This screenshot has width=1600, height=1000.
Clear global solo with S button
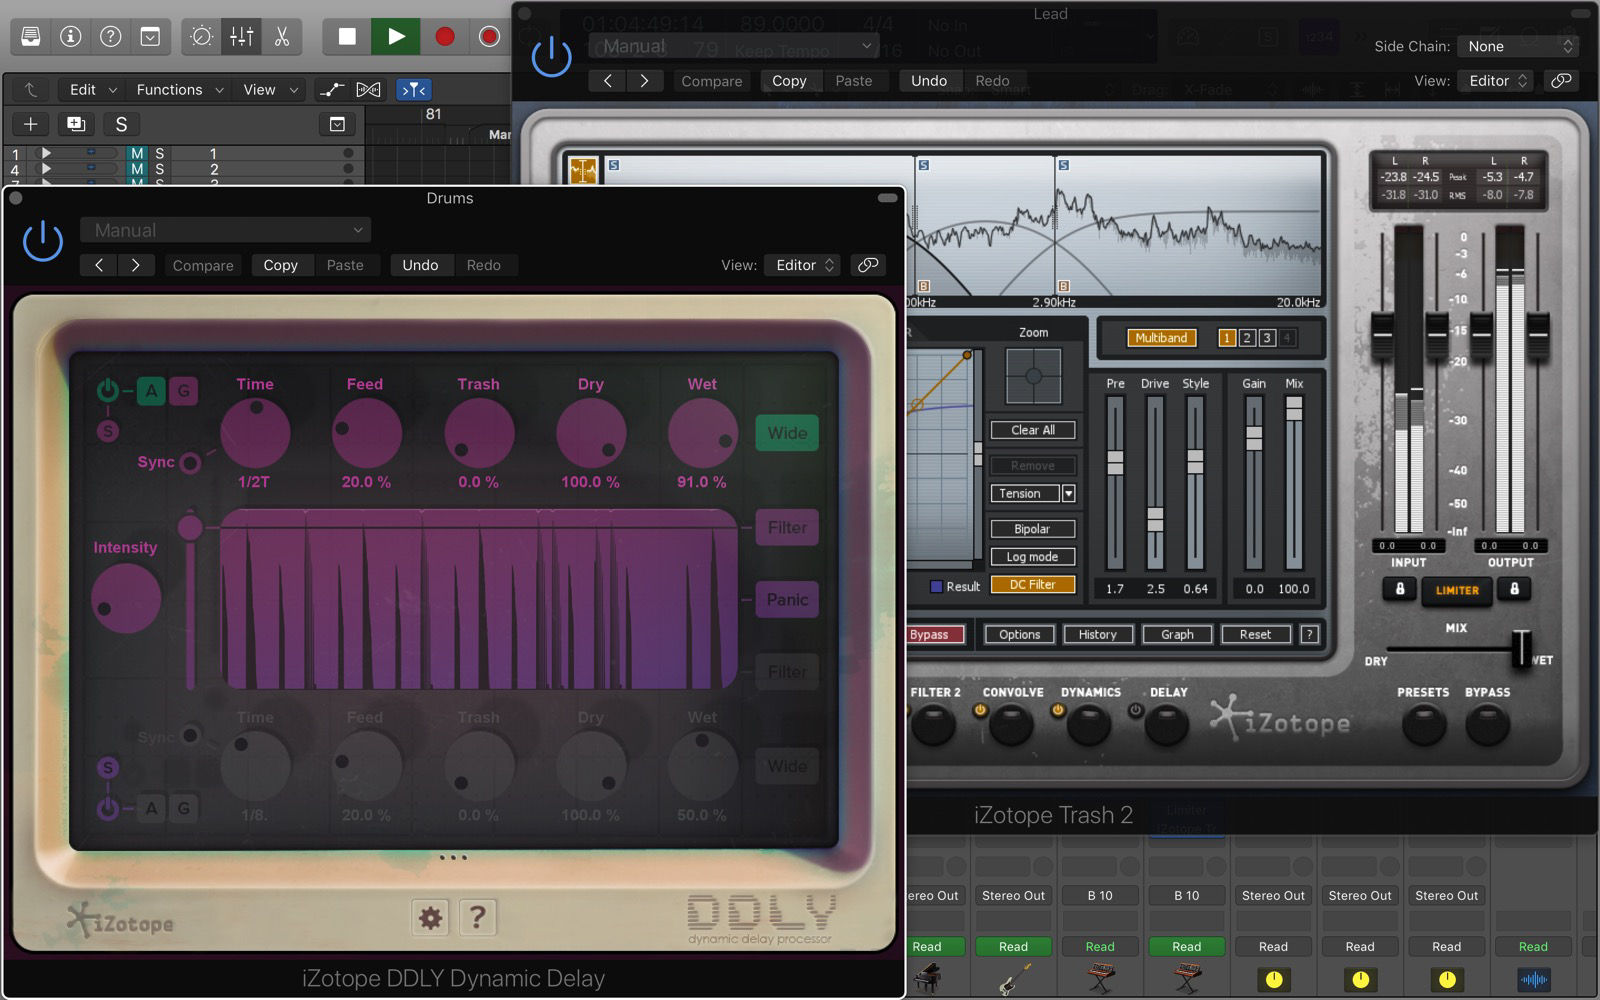(121, 124)
